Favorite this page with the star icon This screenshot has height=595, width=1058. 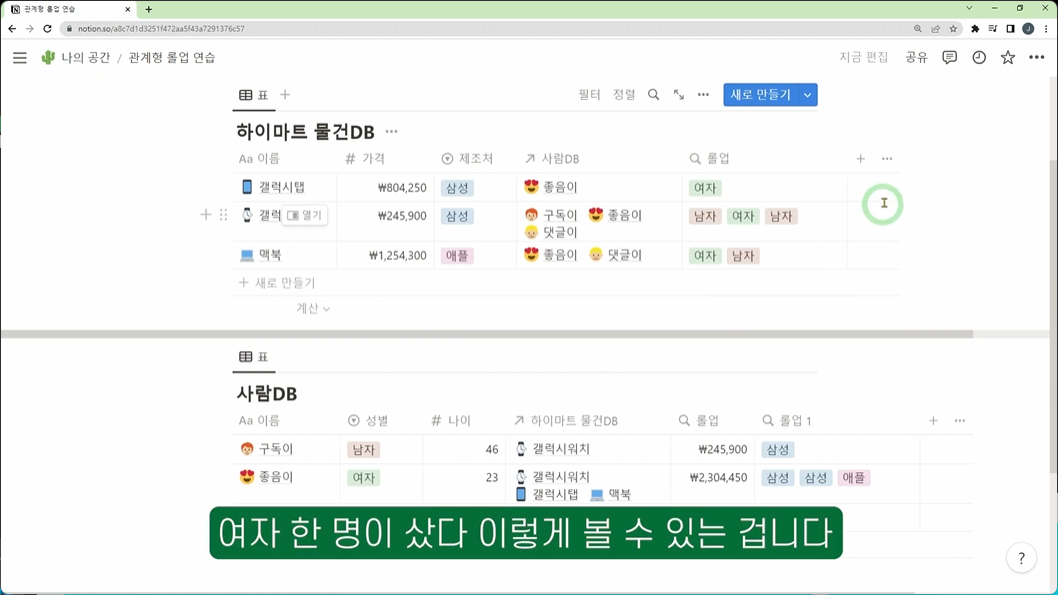click(x=1007, y=57)
